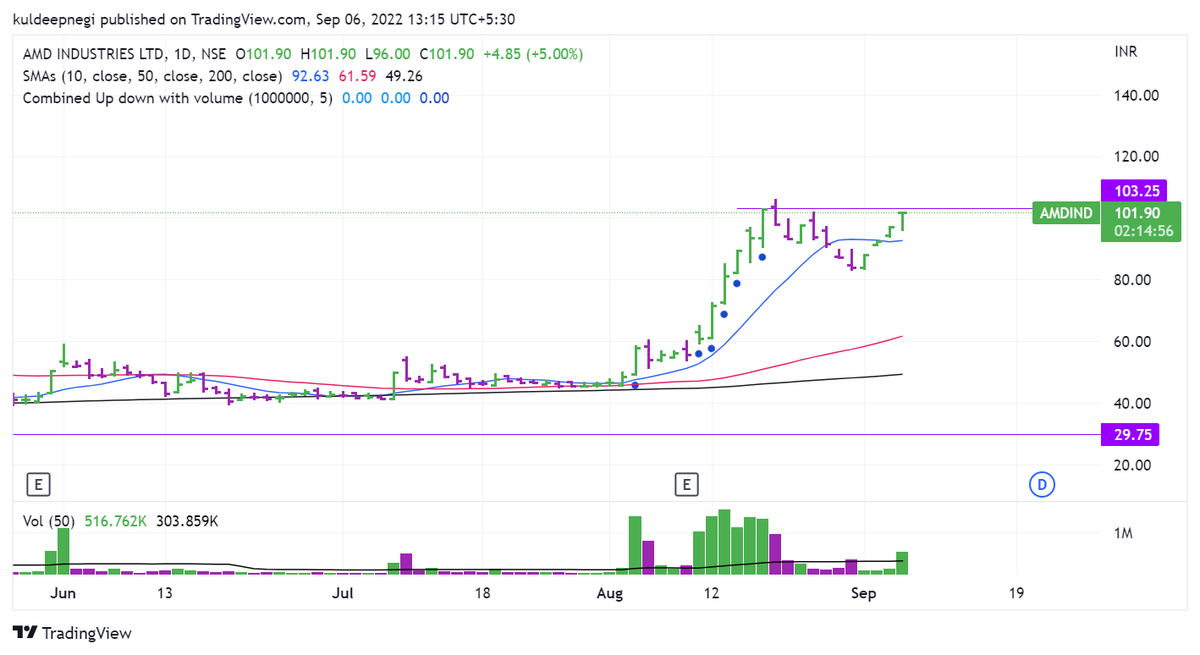Image resolution: width=1200 pixels, height=655 pixels.
Task: Click the '18' date axis label
Action: pos(482,593)
